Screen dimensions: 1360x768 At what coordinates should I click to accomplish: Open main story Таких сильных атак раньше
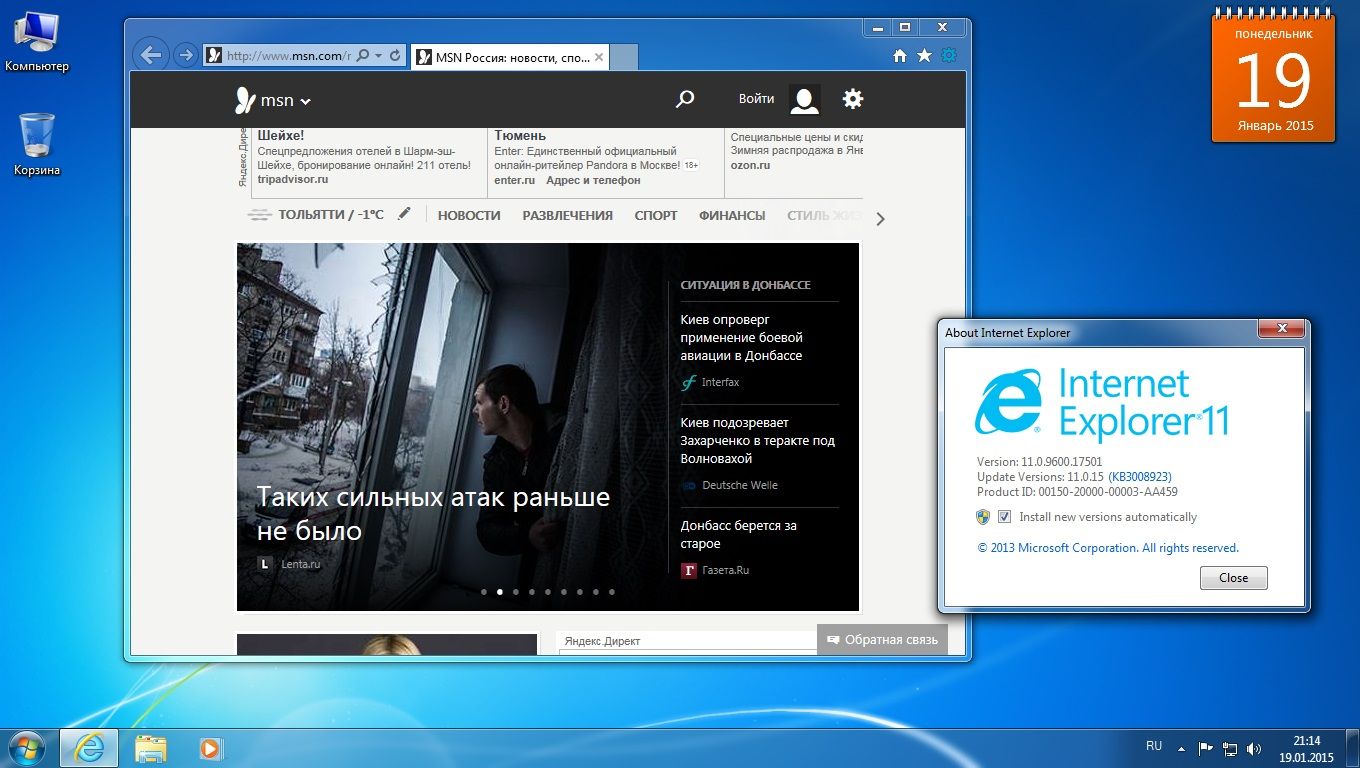[x=433, y=514]
